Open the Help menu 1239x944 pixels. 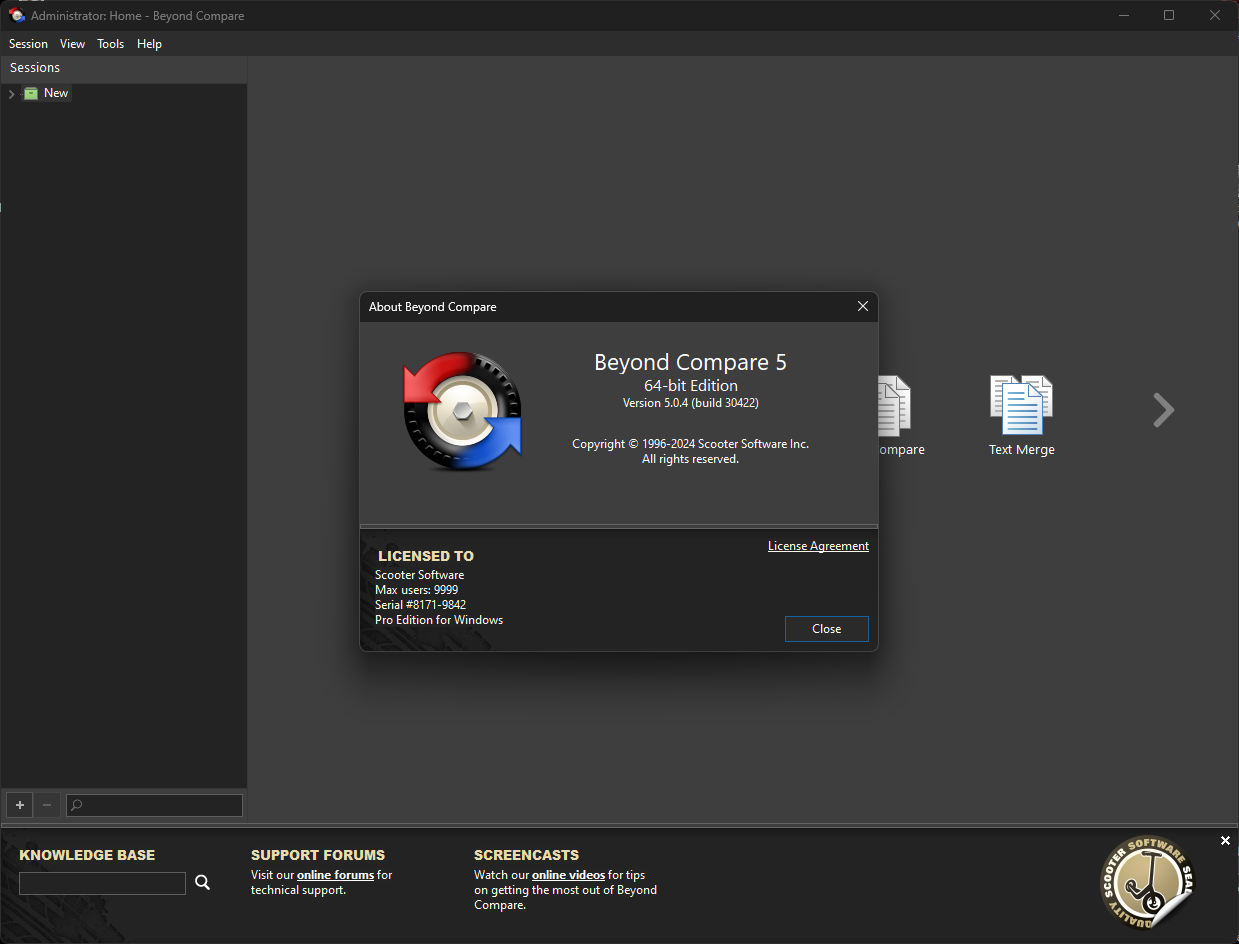(149, 44)
